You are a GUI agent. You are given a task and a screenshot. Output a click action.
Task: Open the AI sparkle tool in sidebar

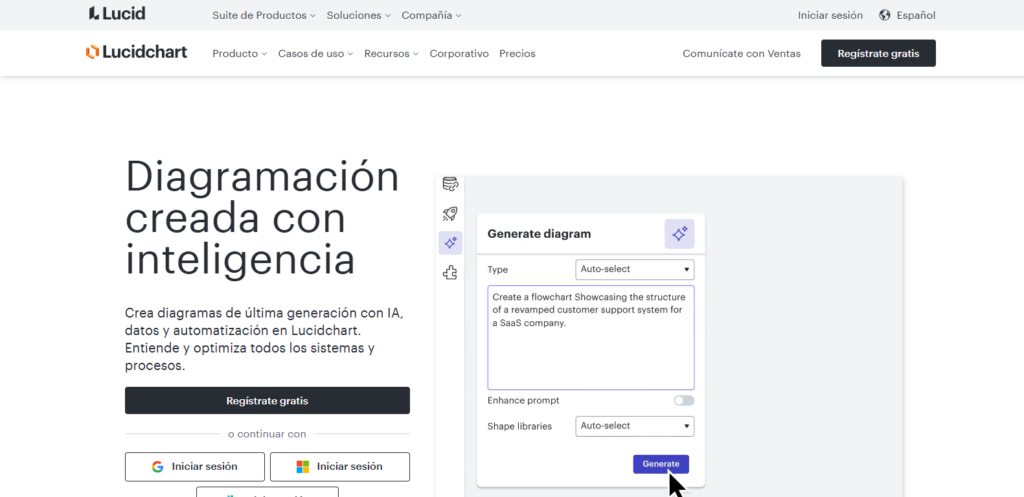(450, 242)
